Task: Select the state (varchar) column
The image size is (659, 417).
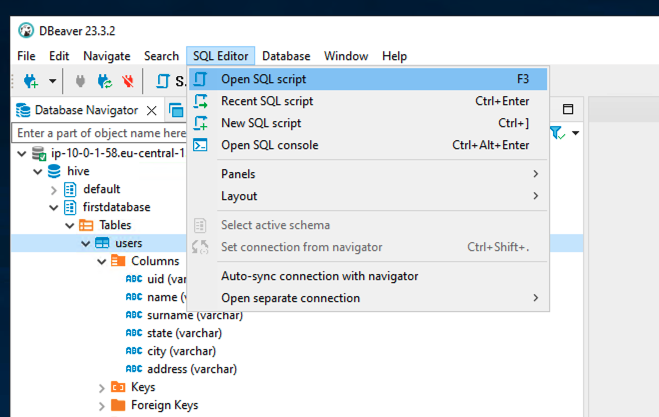Action: 185,333
